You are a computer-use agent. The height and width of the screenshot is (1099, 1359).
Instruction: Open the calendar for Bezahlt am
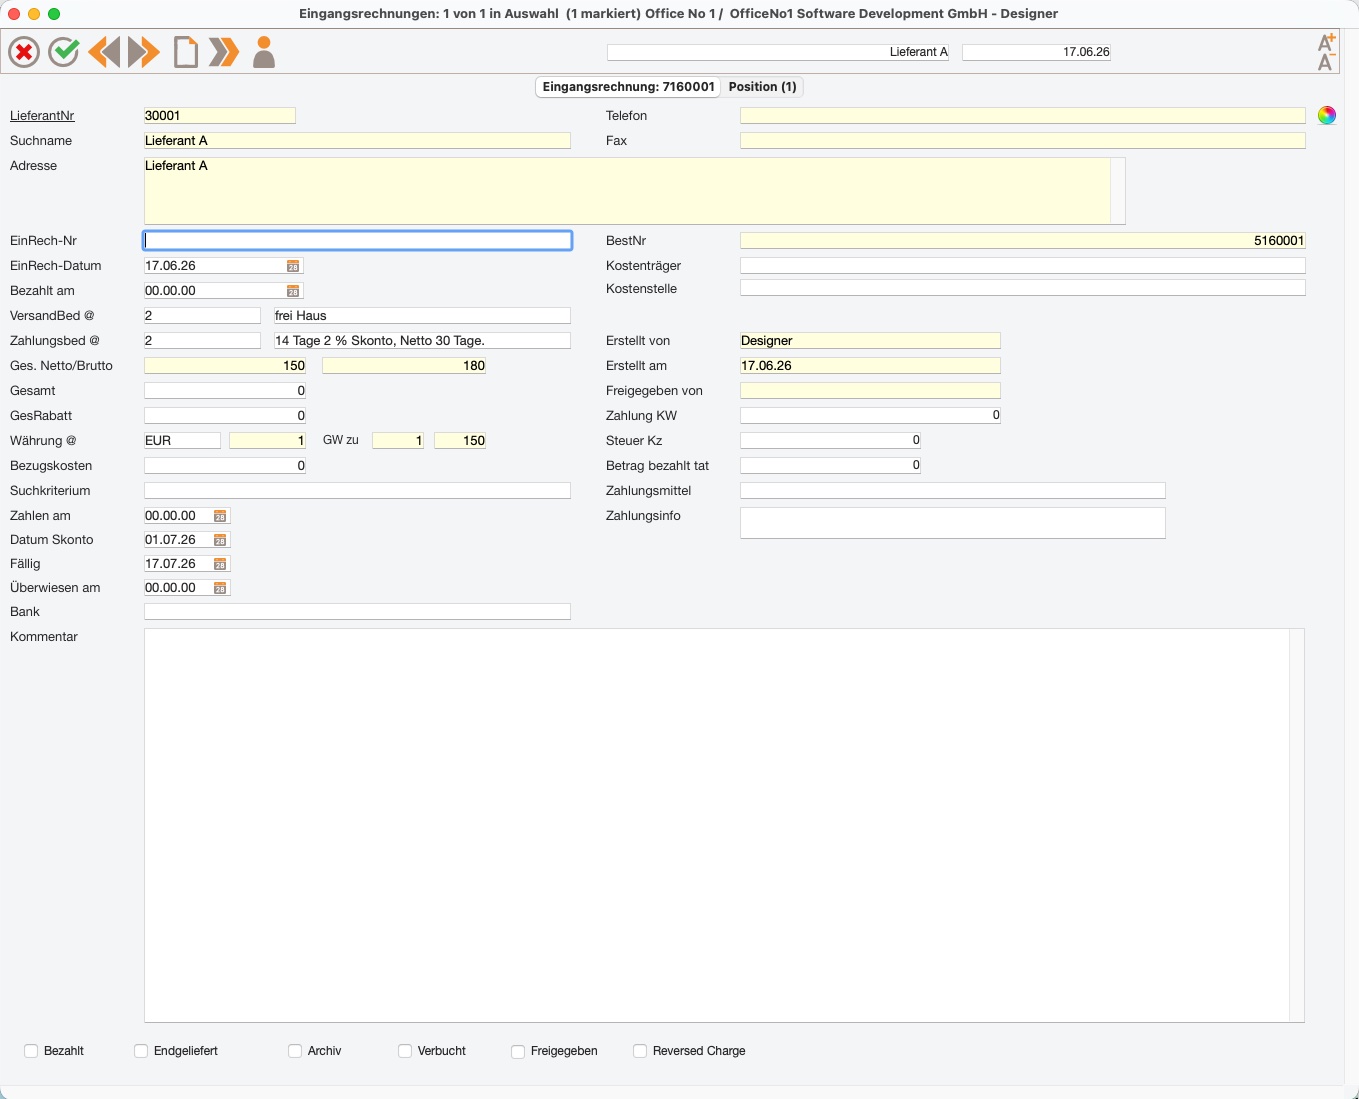coord(293,291)
